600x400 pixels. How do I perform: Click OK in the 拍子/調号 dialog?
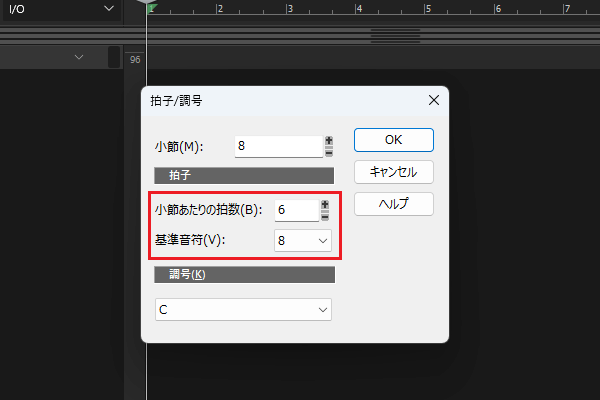point(393,139)
